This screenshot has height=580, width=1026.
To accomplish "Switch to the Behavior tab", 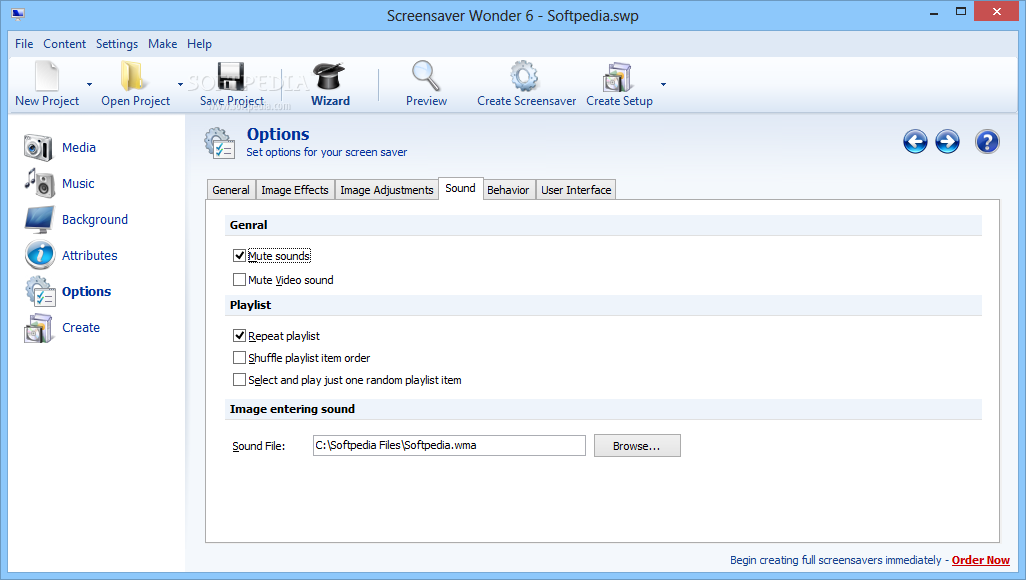I will 508,190.
